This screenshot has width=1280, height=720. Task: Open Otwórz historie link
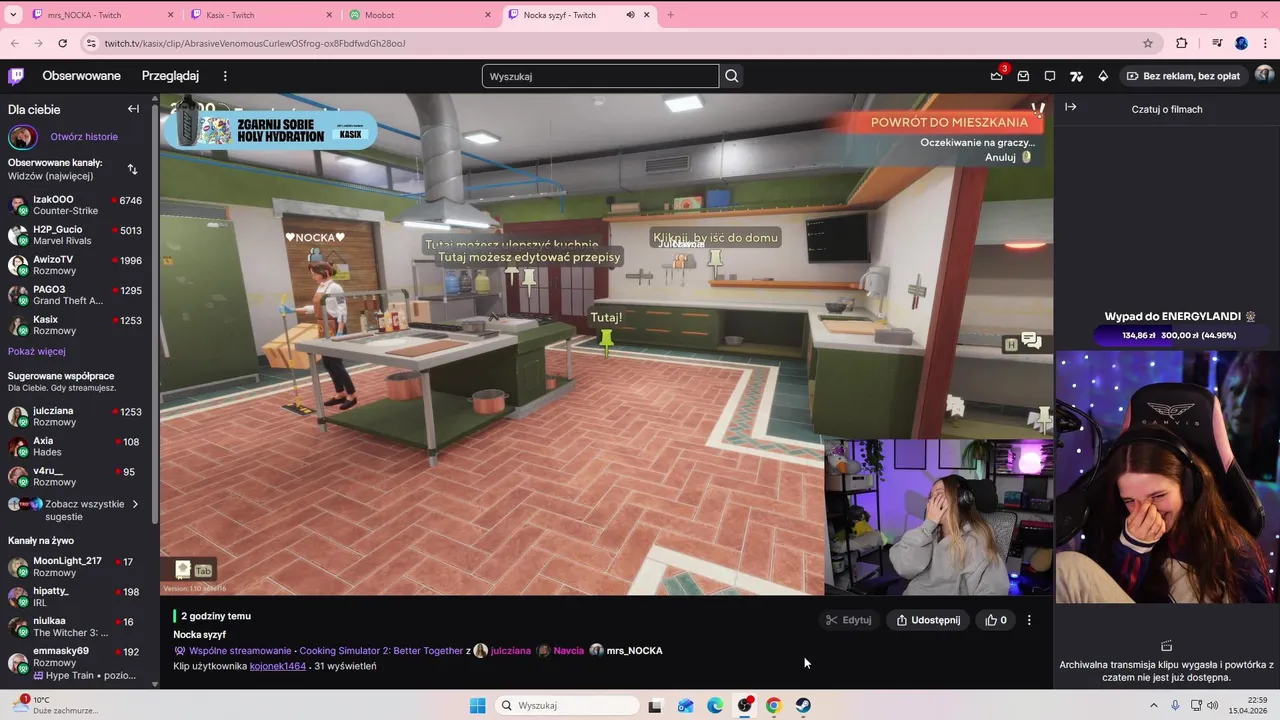point(84,137)
